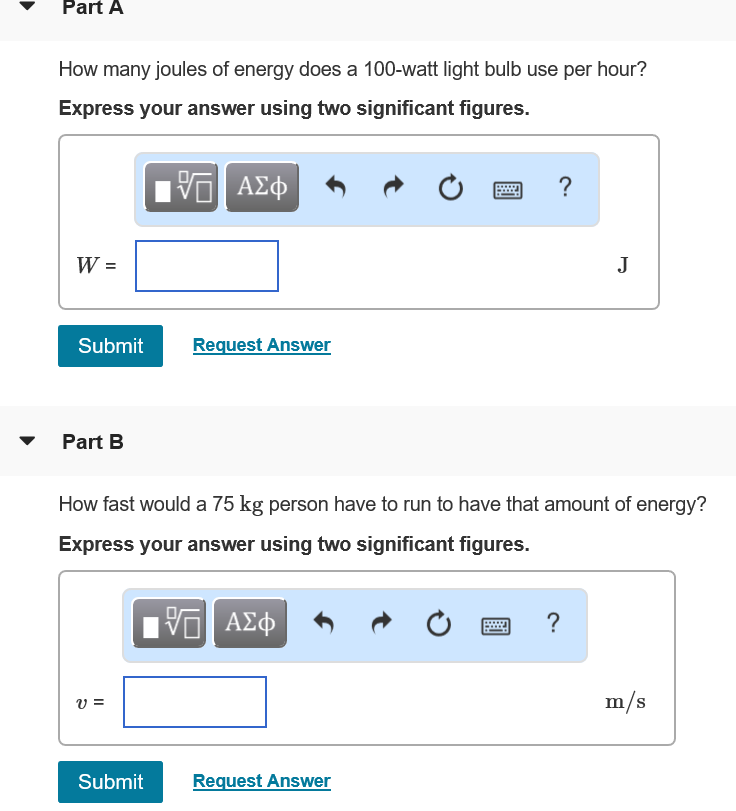Viewport: 736px width, 811px height.
Task: Collapse the Part B section
Action: pyautogui.click(x=25, y=441)
